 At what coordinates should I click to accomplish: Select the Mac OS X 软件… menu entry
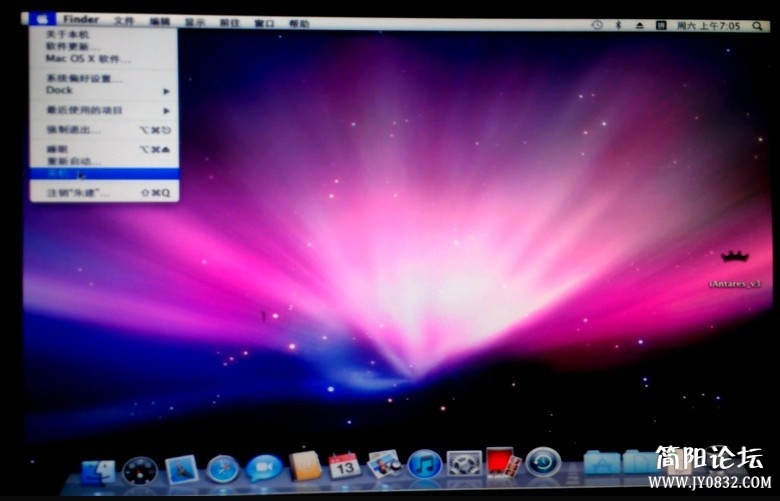[x=103, y=59]
